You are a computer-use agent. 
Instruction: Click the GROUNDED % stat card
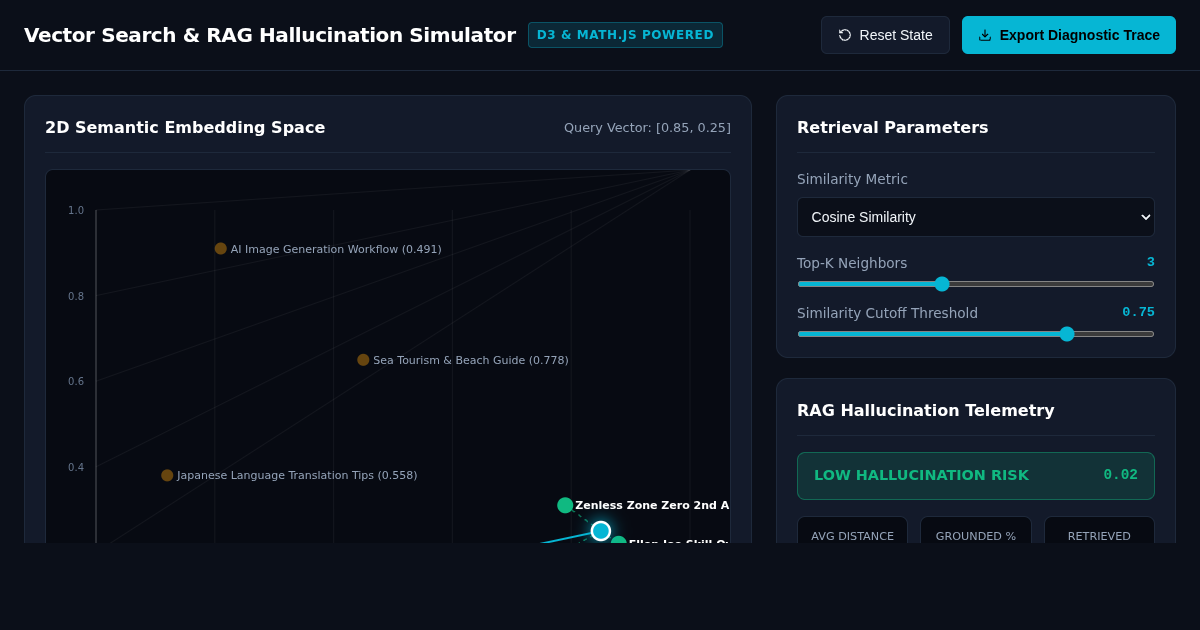click(976, 530)
